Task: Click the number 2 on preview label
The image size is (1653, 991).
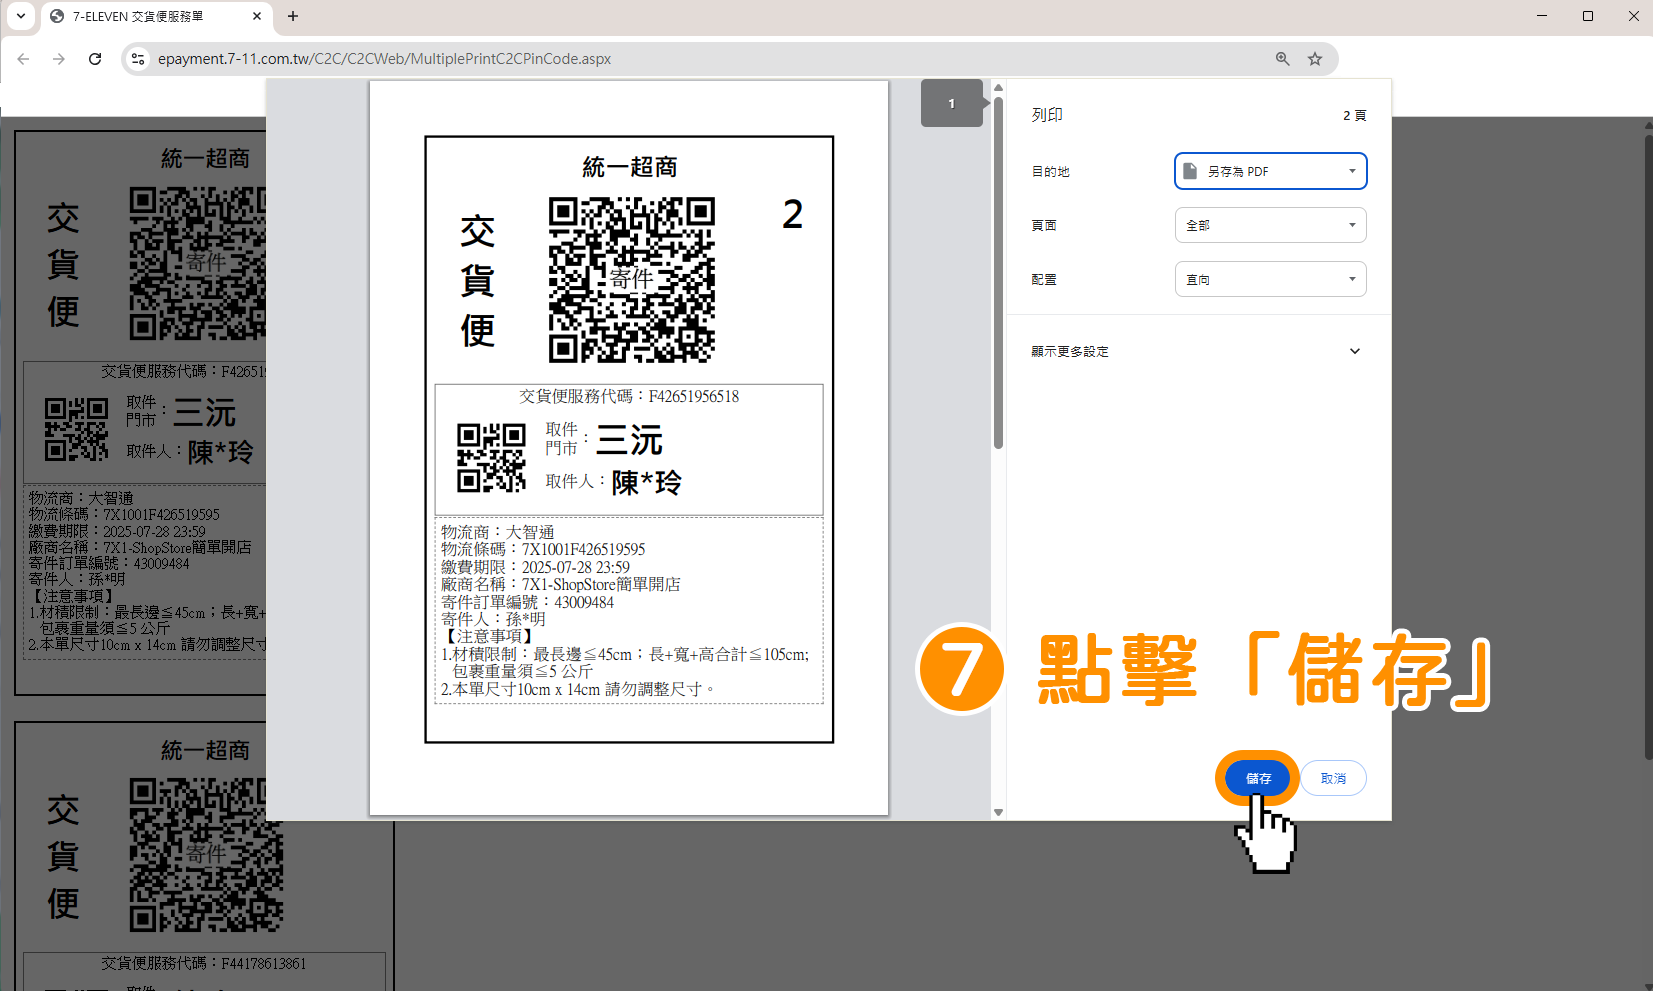Action: pos(793,214)
